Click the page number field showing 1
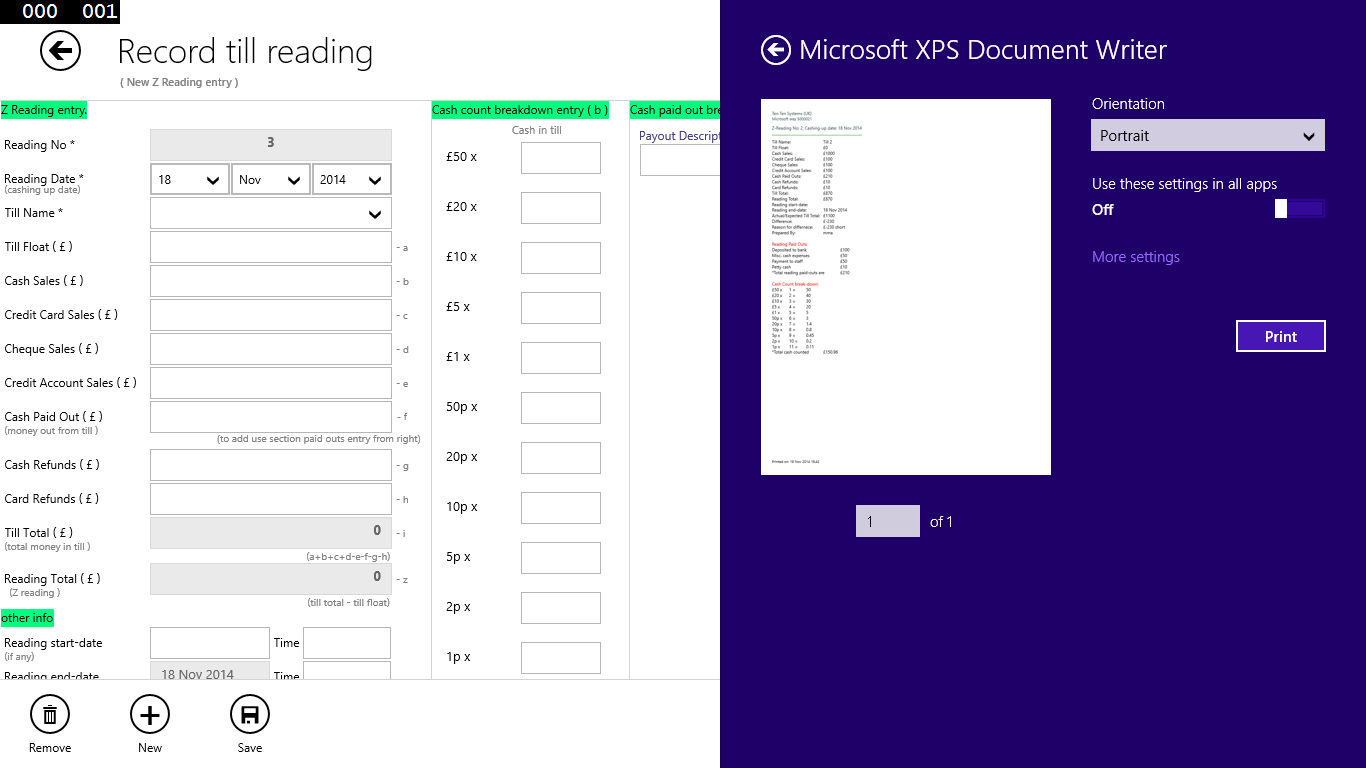The image size is (1366, 768). pyautogui.click(x=887, y=521)
